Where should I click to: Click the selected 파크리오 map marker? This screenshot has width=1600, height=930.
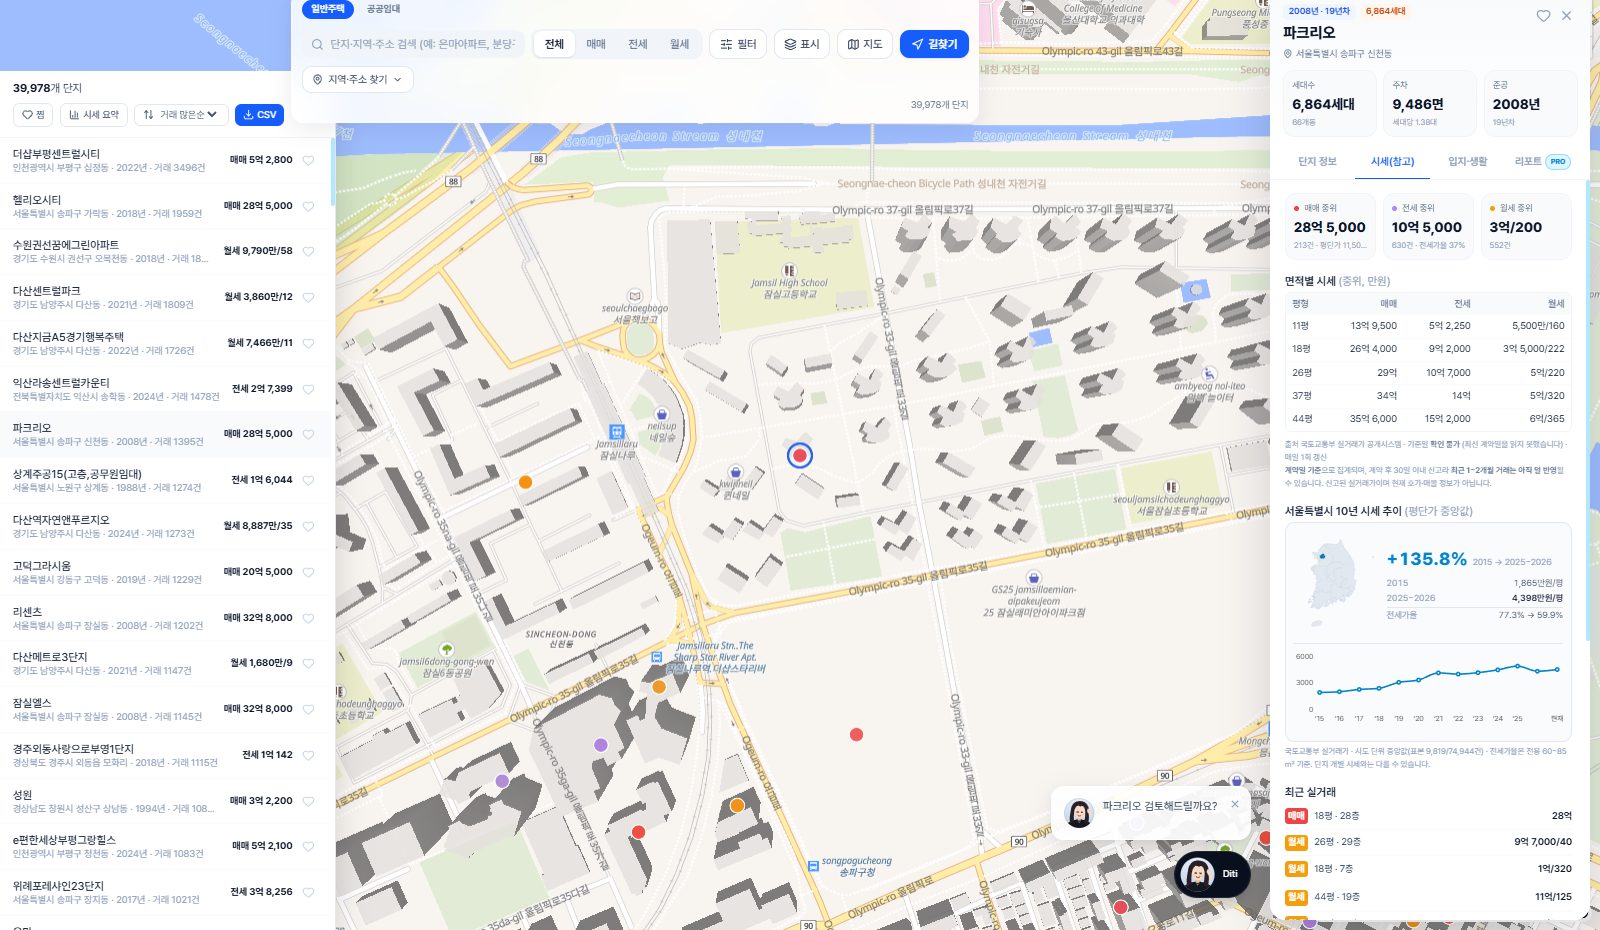tap(799, 456)
